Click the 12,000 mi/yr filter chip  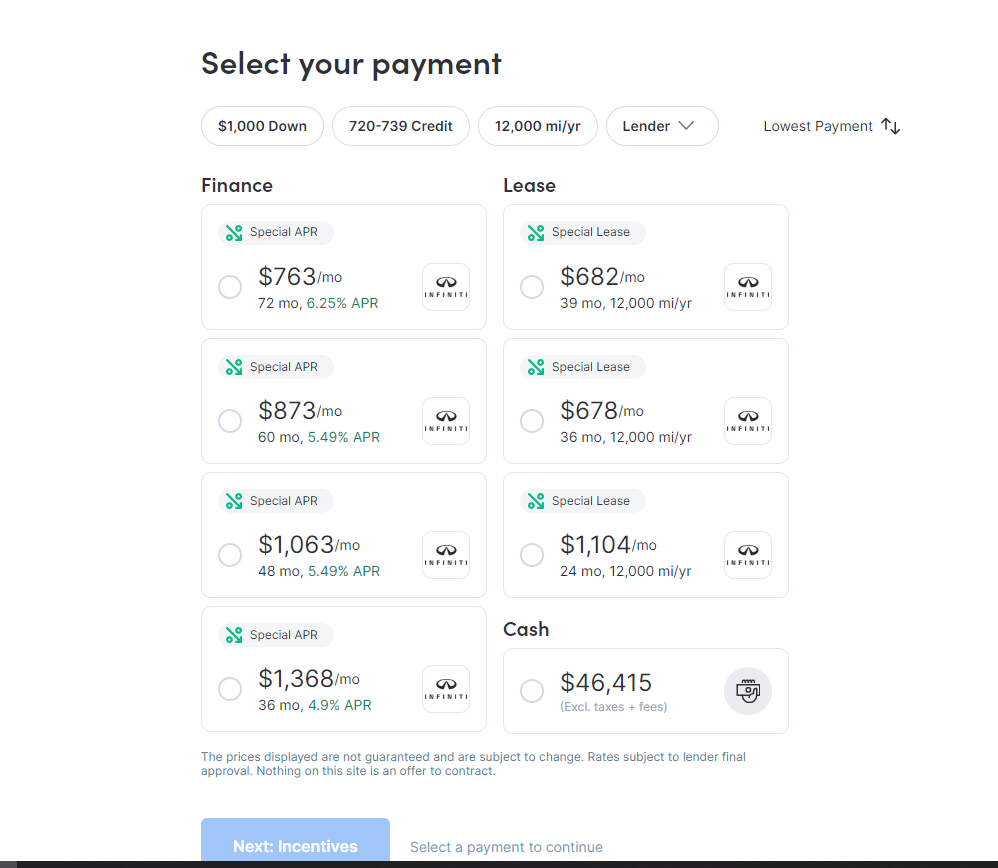537,126
